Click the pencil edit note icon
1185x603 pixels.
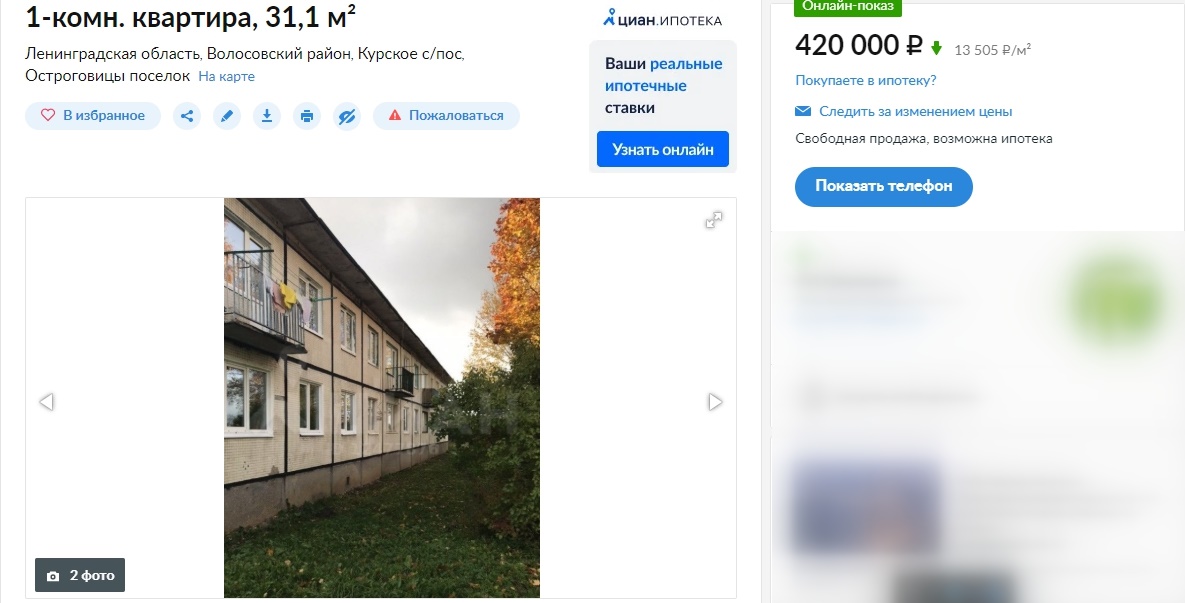pyautogui.click(x=227, y=116)
